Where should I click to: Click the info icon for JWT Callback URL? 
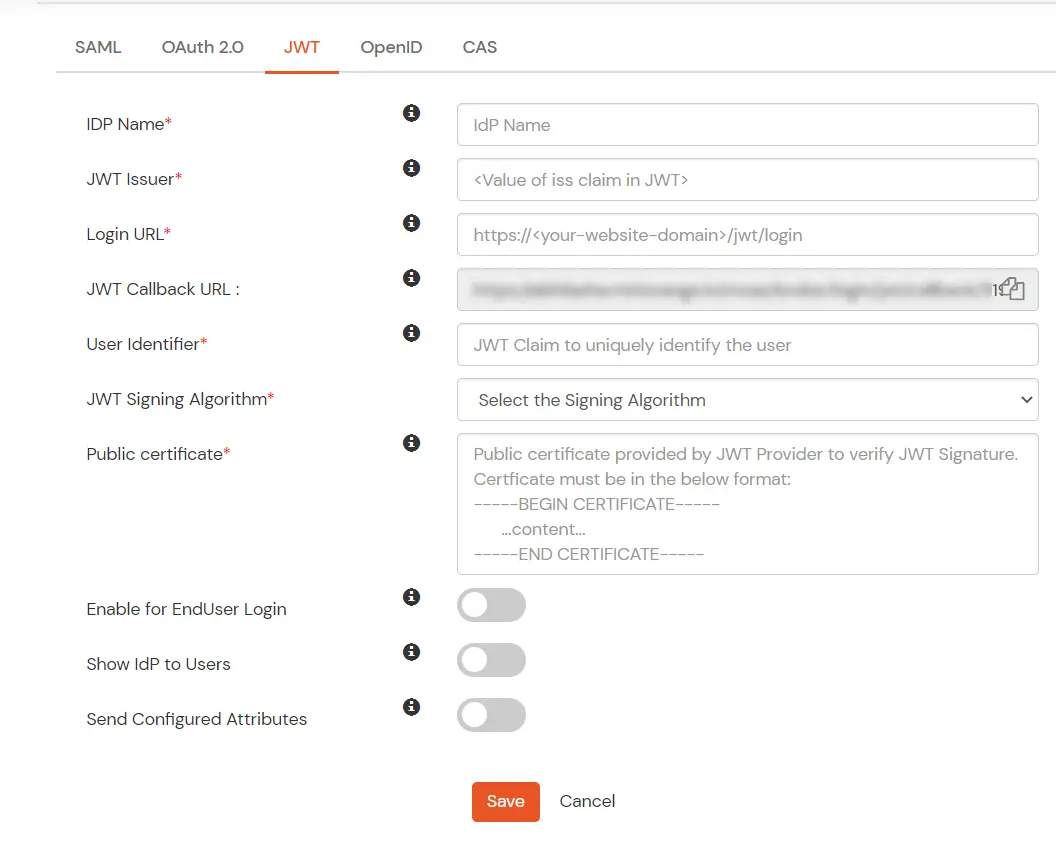[x=410, y=278]
